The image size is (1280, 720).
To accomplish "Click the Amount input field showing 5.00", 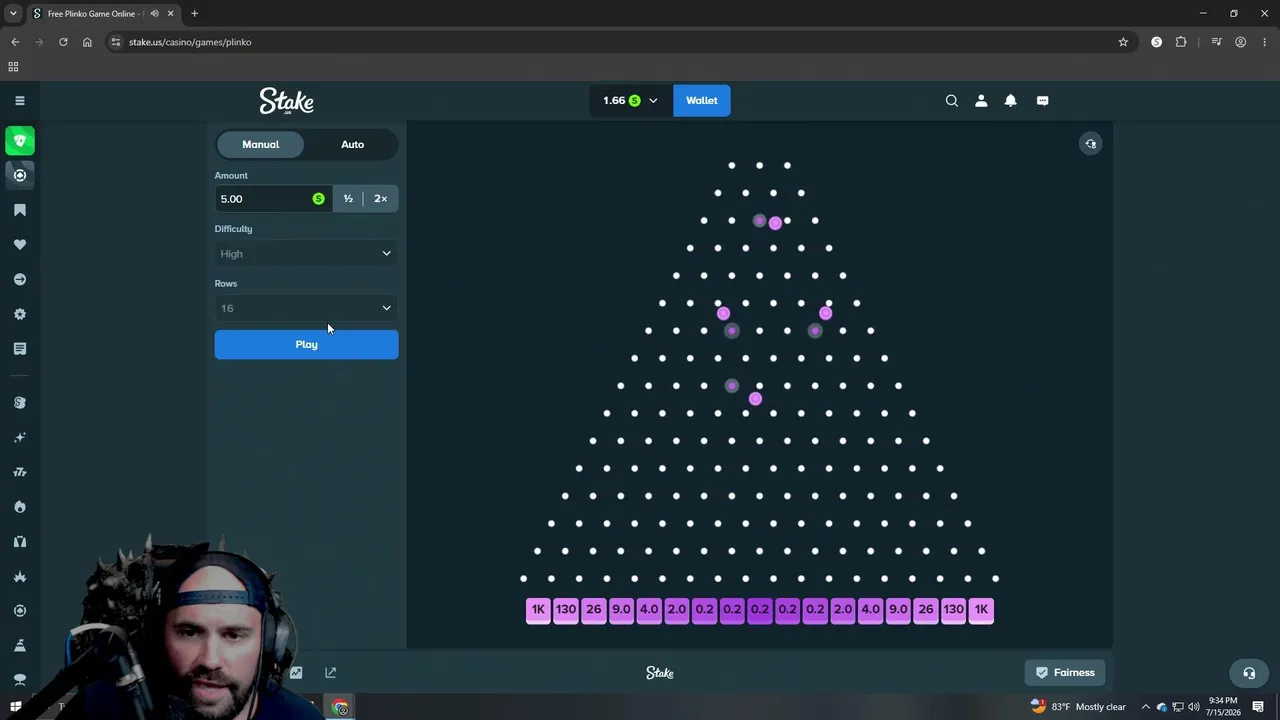I will coord(273,199).
